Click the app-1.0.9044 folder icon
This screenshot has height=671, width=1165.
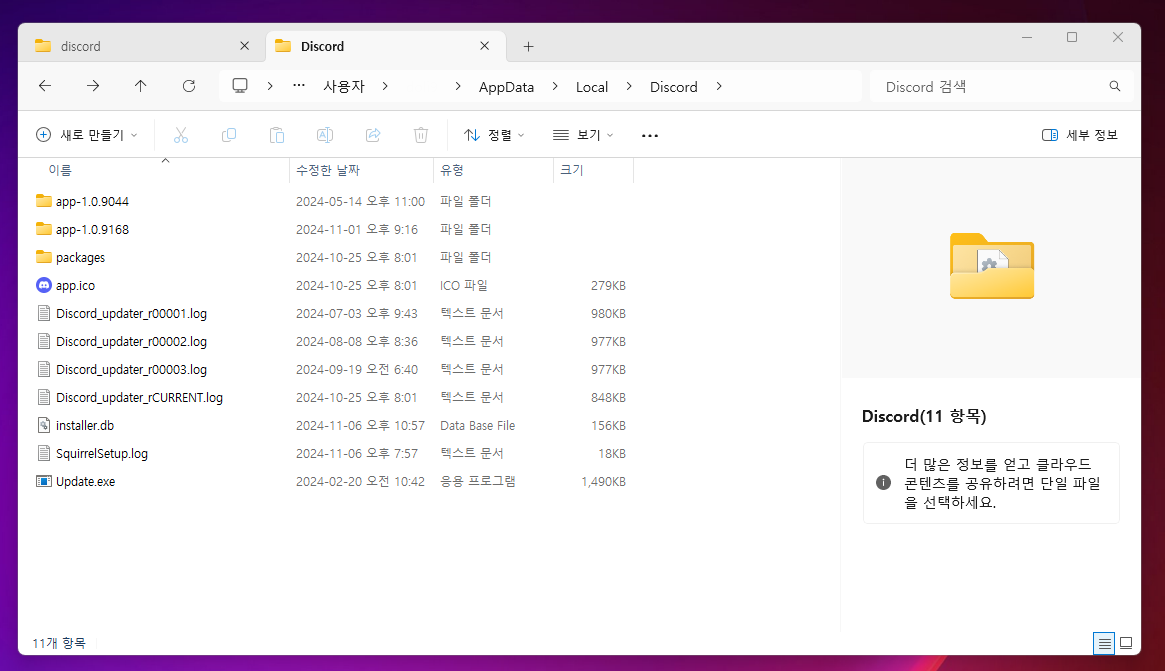[44, 201]
